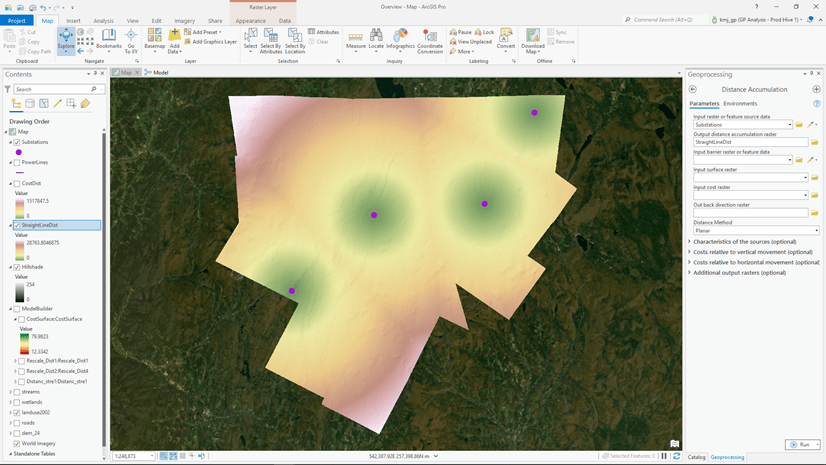Switch to the Catalog pane tab

point(696,457)
